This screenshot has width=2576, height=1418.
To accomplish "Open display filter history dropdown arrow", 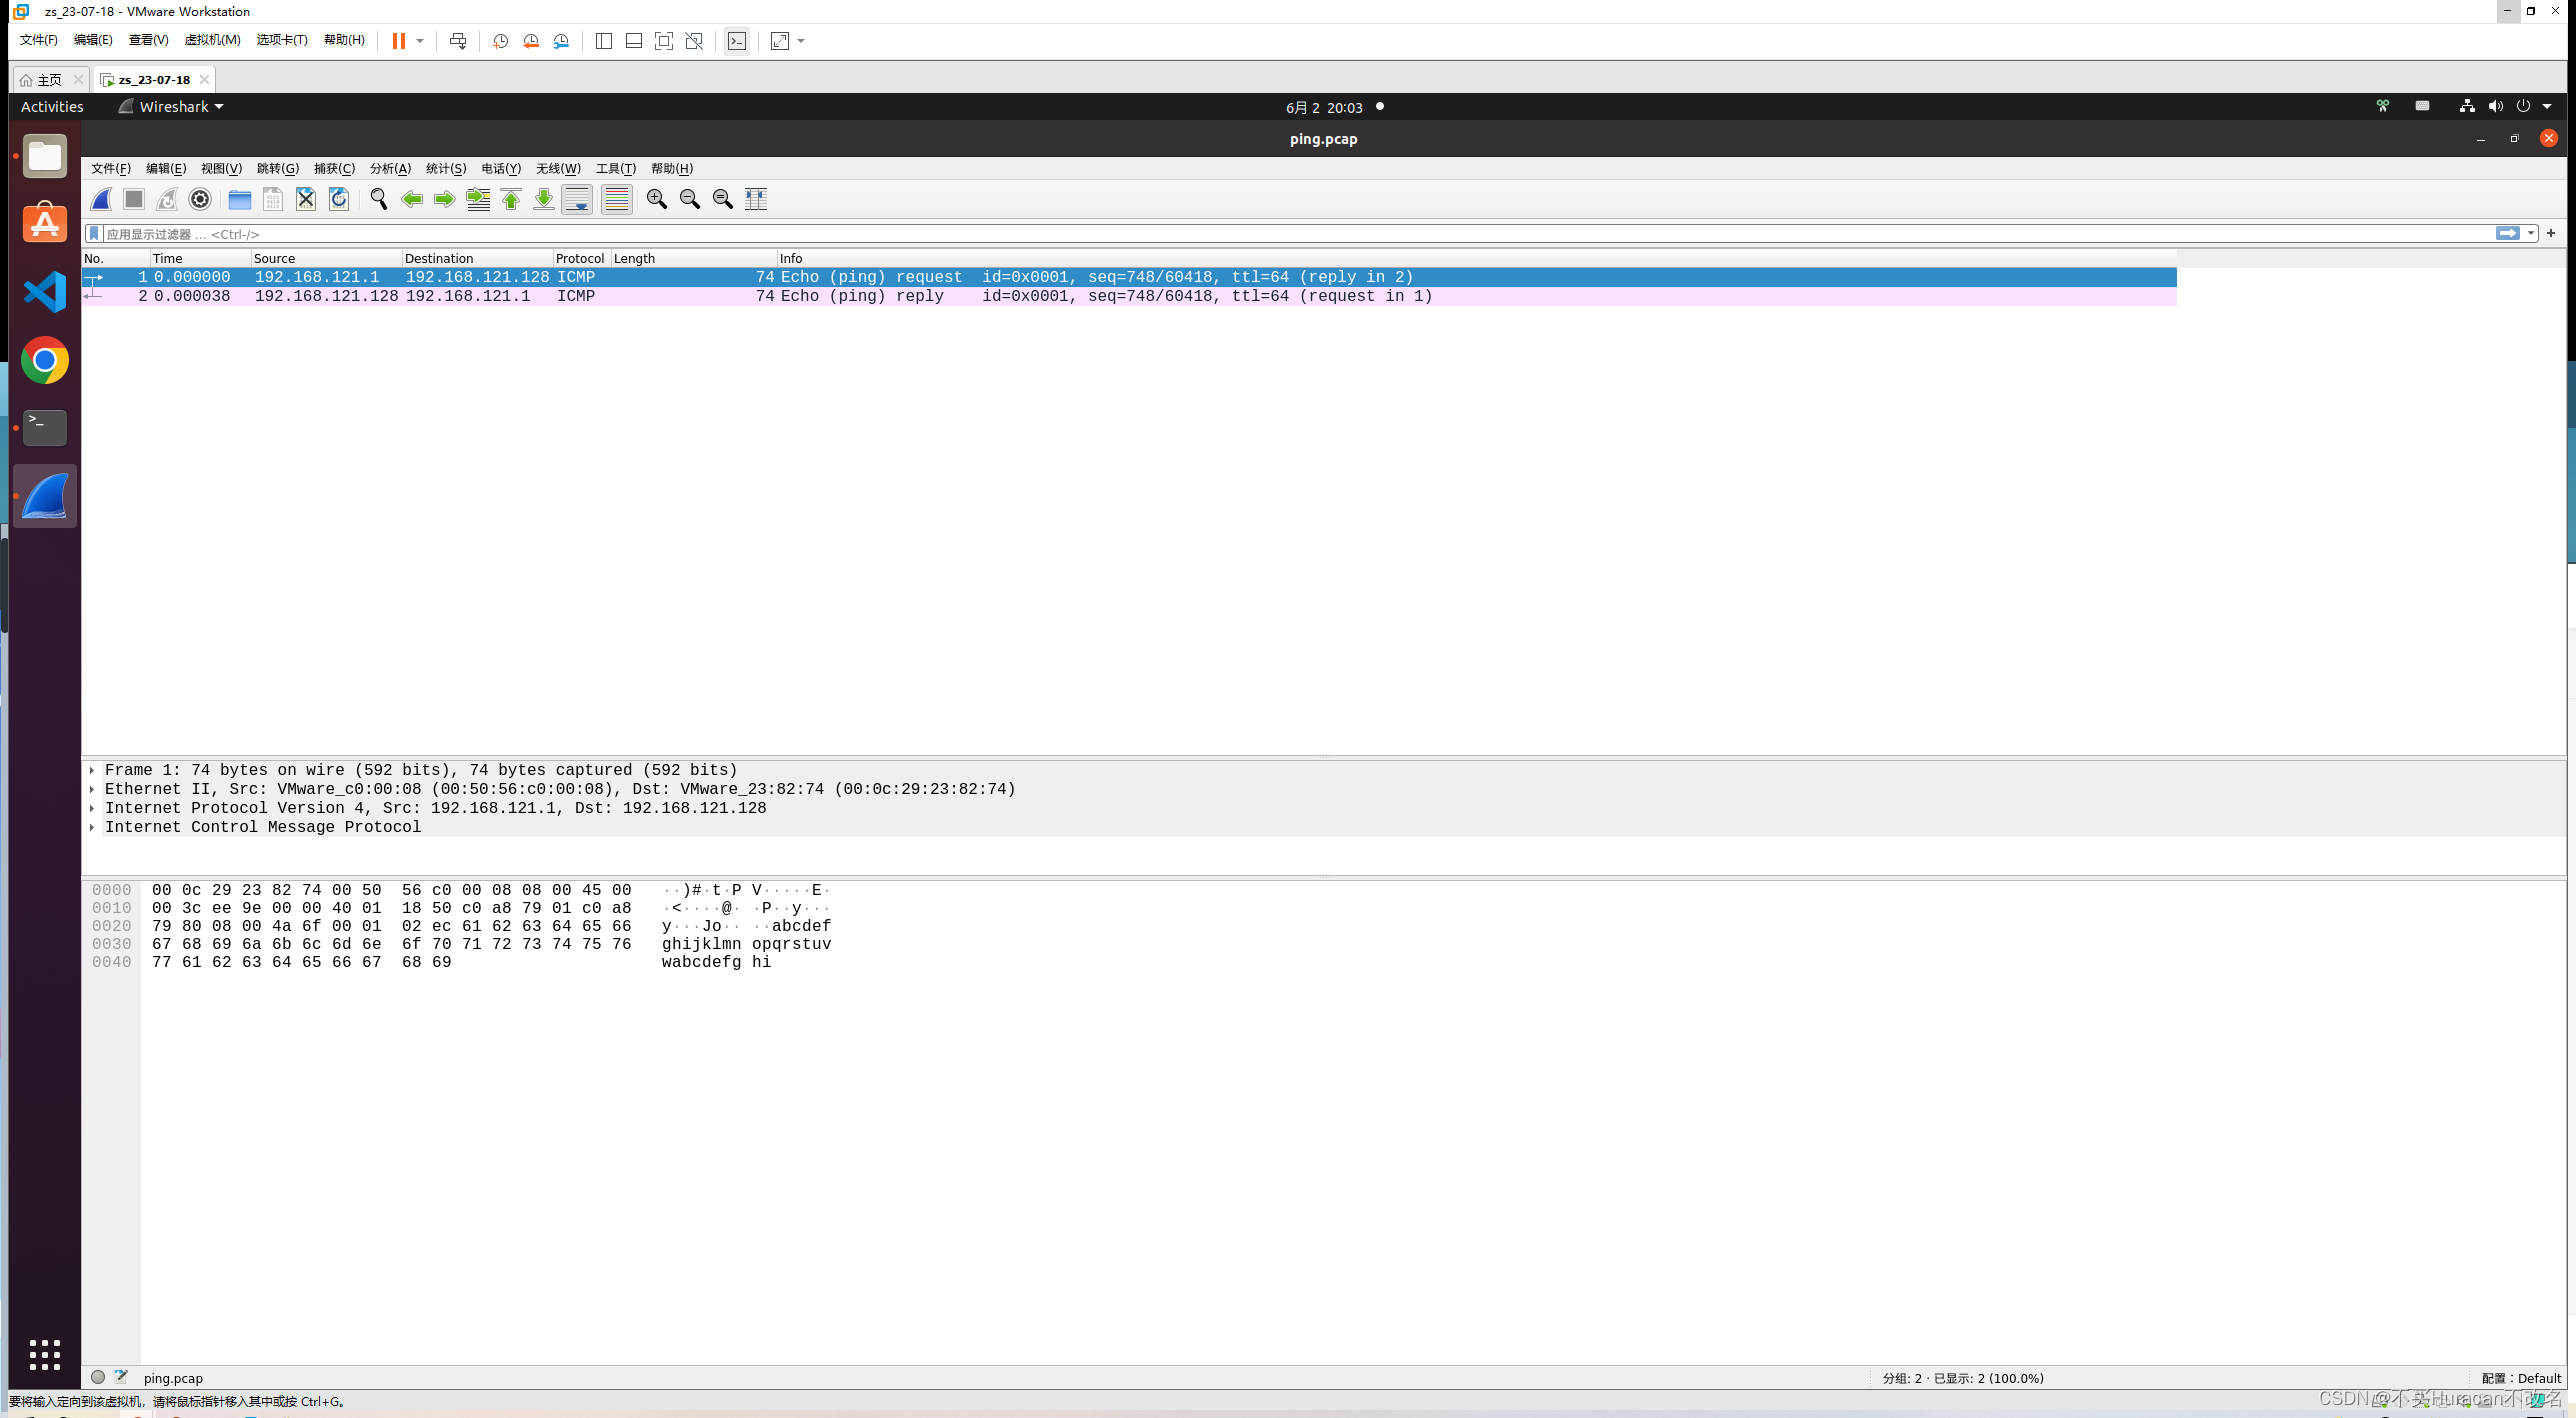I will pos(2531,233).
